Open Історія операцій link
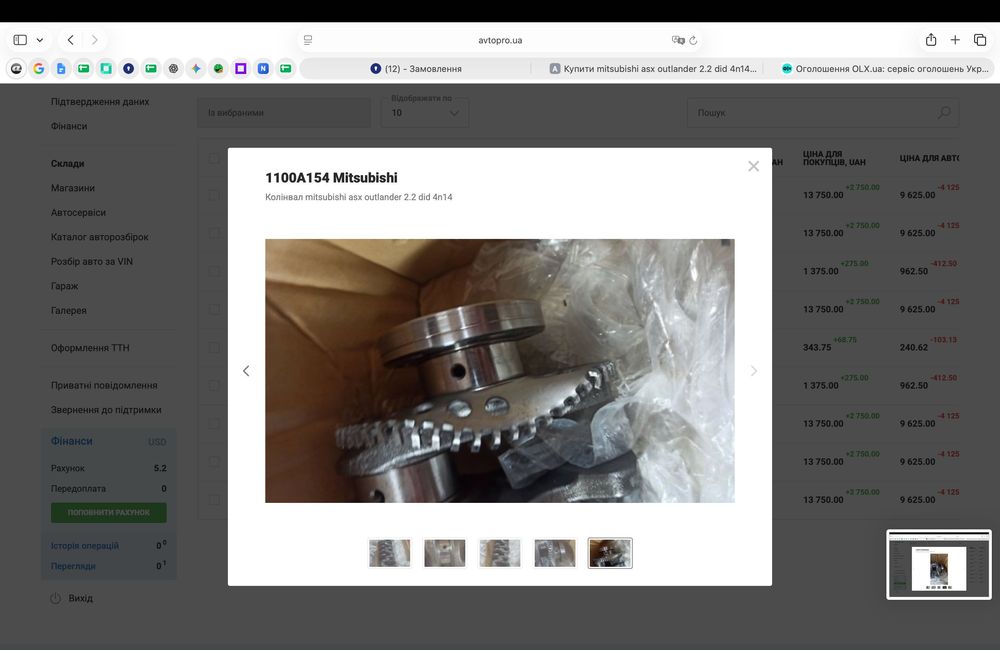 85,546
